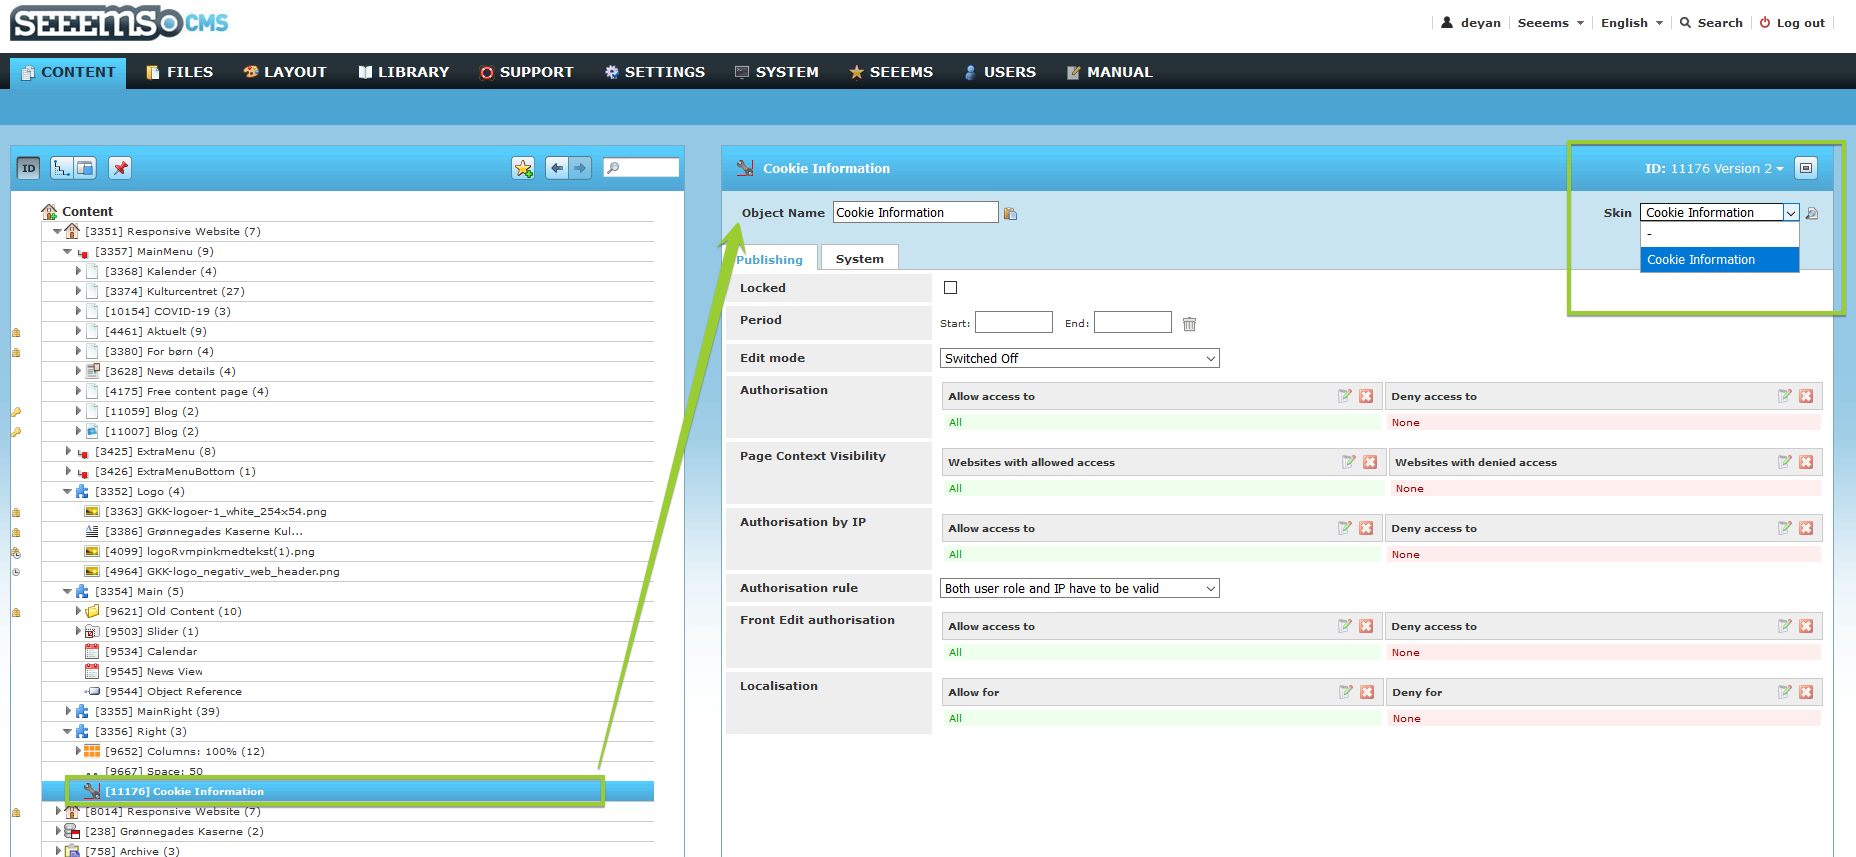This screenshot has height=857, width=1856.
Task: Toggle the Locked checkbox
Action: coord(951,288)
